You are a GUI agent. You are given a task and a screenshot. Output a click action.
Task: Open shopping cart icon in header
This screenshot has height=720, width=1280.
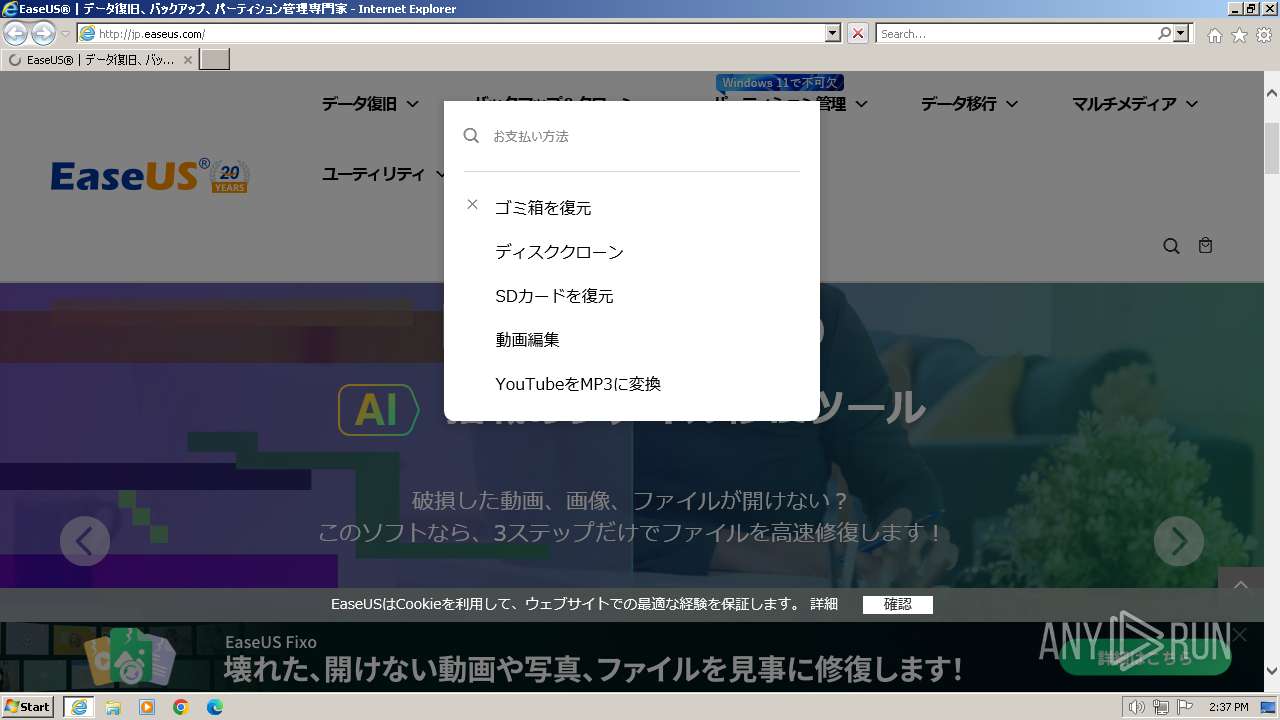[x=1205, y=245]
